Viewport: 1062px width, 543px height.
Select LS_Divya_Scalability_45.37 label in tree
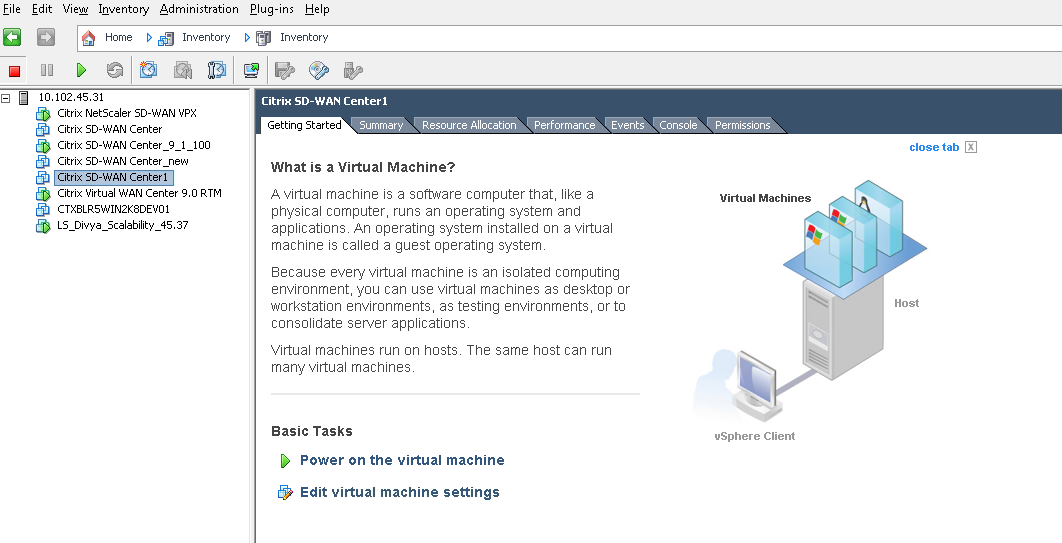click(123, 225)
